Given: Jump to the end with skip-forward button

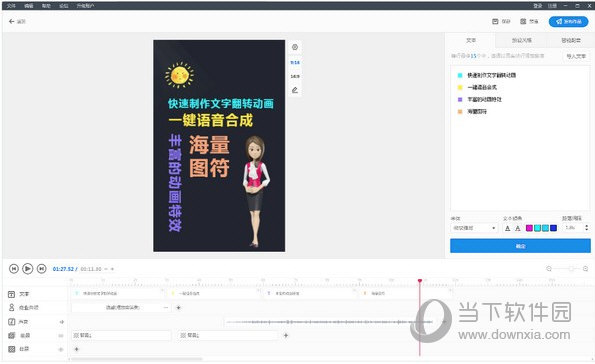Looking at the screenshot, I should coord(42,269).
